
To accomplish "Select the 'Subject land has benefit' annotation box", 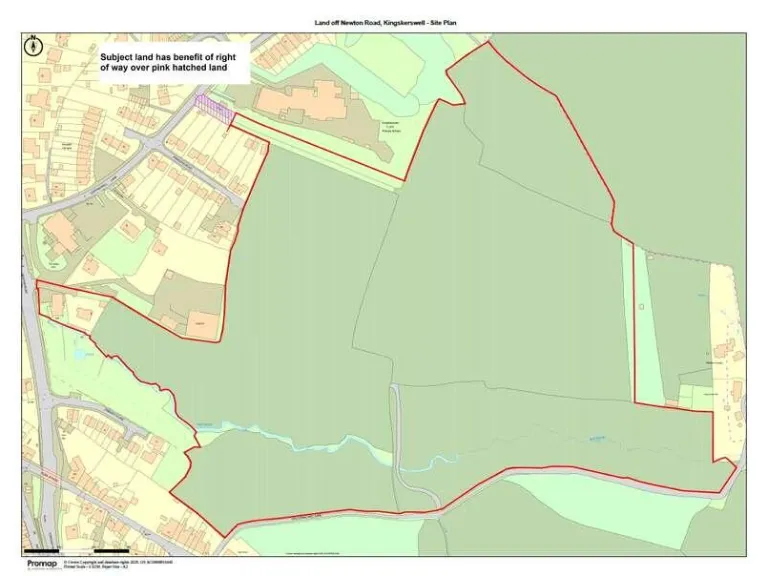I will [x=165, y=64].
